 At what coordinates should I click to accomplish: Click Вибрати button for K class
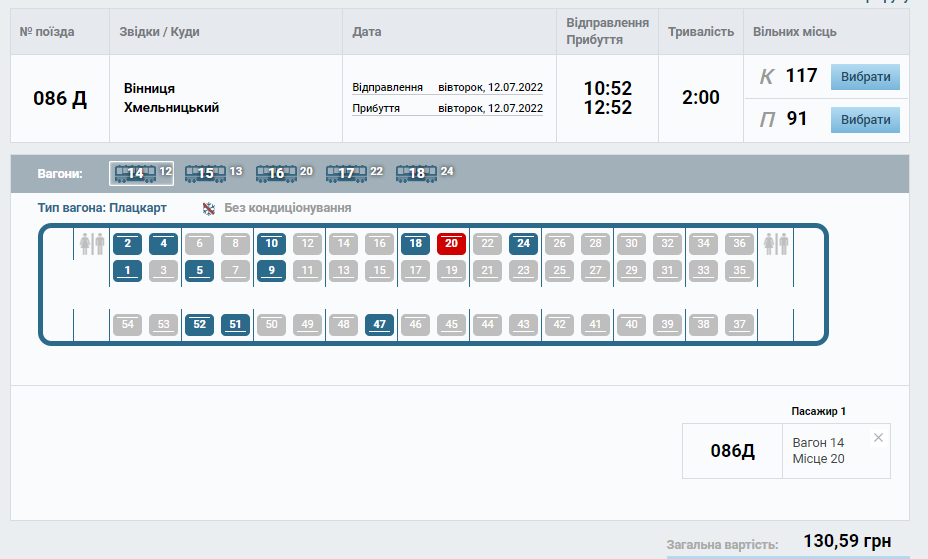pos(865,77)
